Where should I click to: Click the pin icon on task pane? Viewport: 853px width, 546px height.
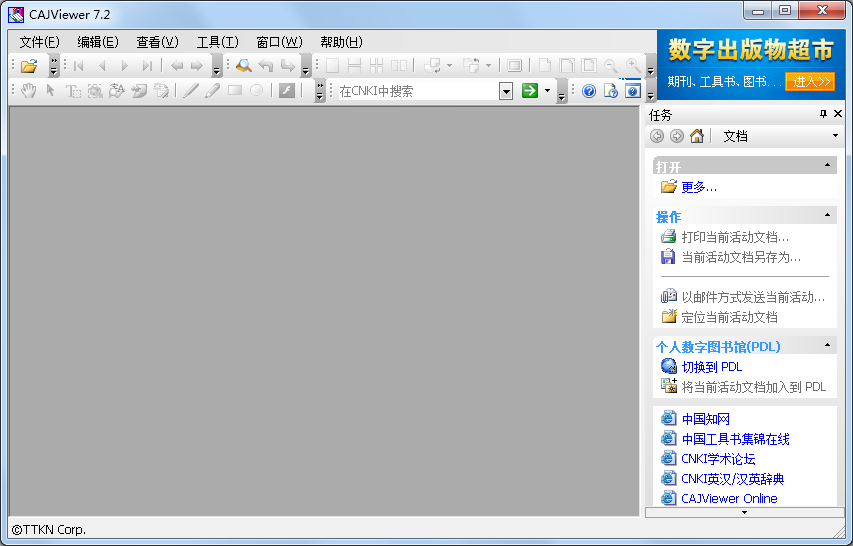(823, 114)
